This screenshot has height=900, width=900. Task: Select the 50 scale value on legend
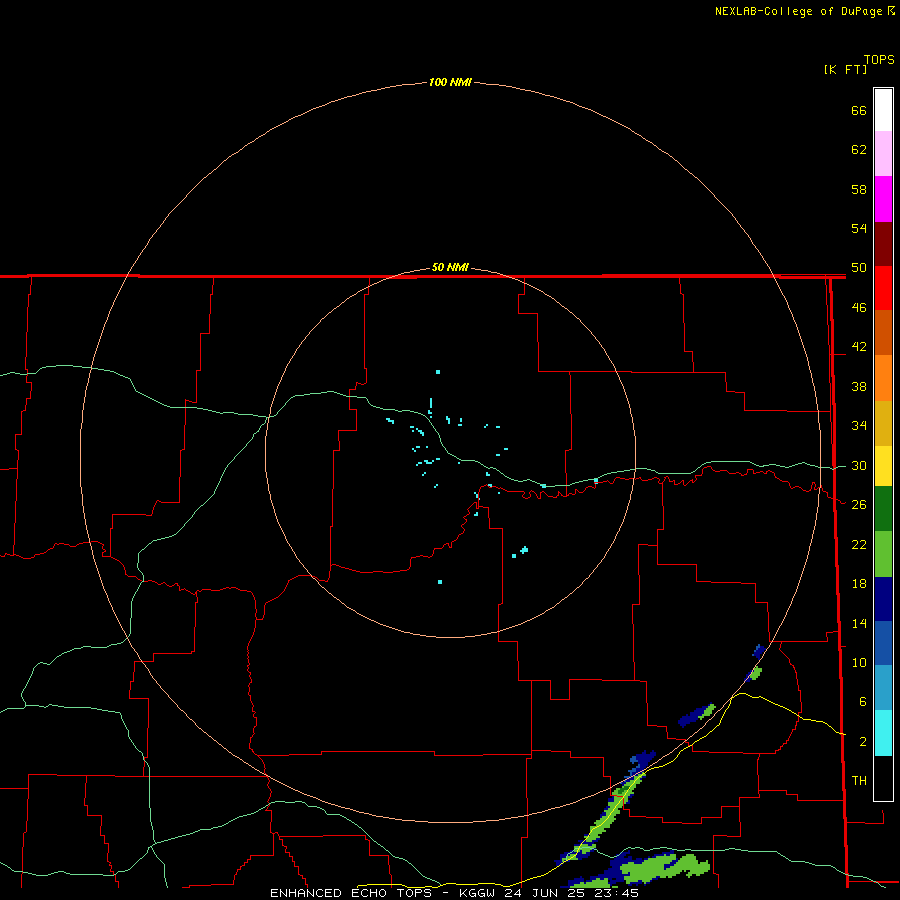(859, 268)
